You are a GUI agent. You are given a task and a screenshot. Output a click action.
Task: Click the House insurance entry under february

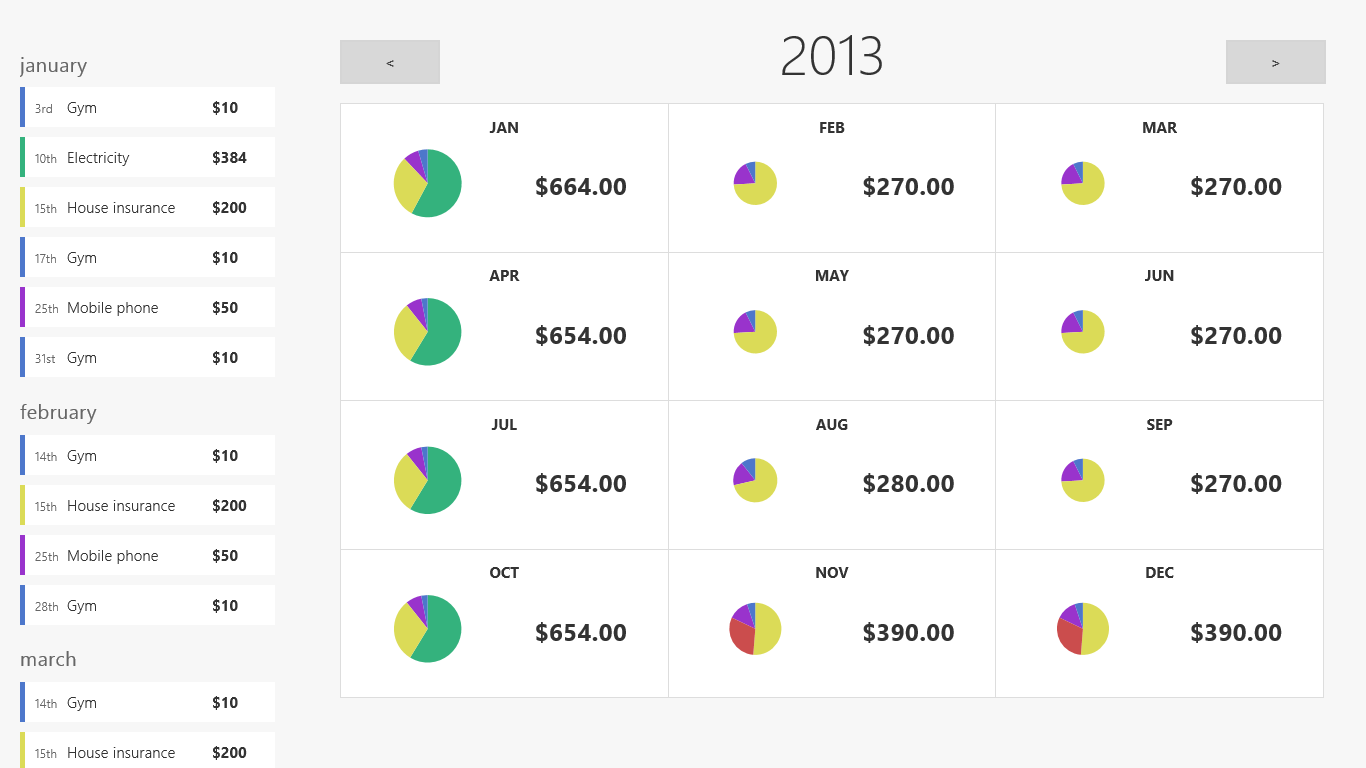click(x=146, y=505)
